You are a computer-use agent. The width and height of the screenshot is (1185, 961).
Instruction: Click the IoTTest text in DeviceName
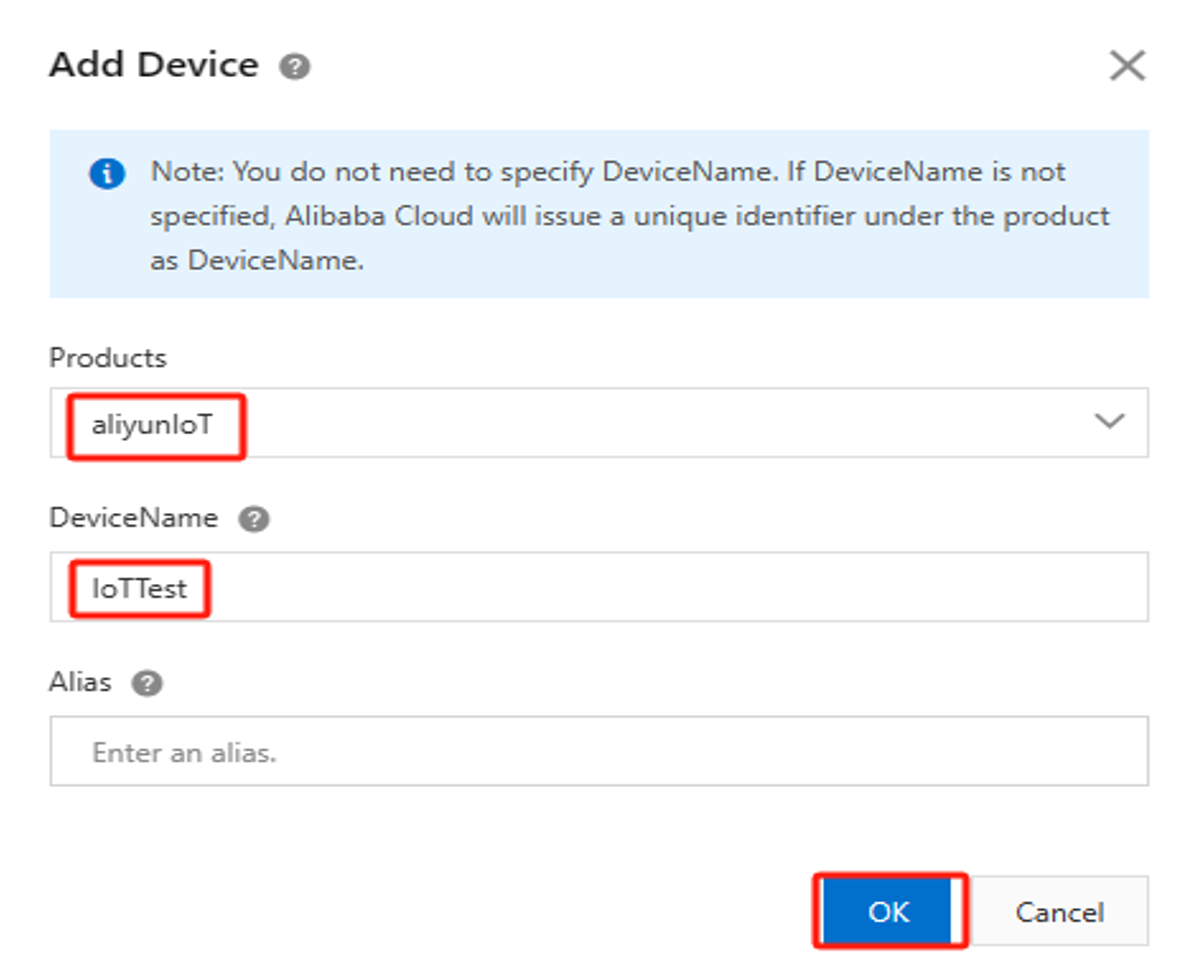[x=139, y=588]
